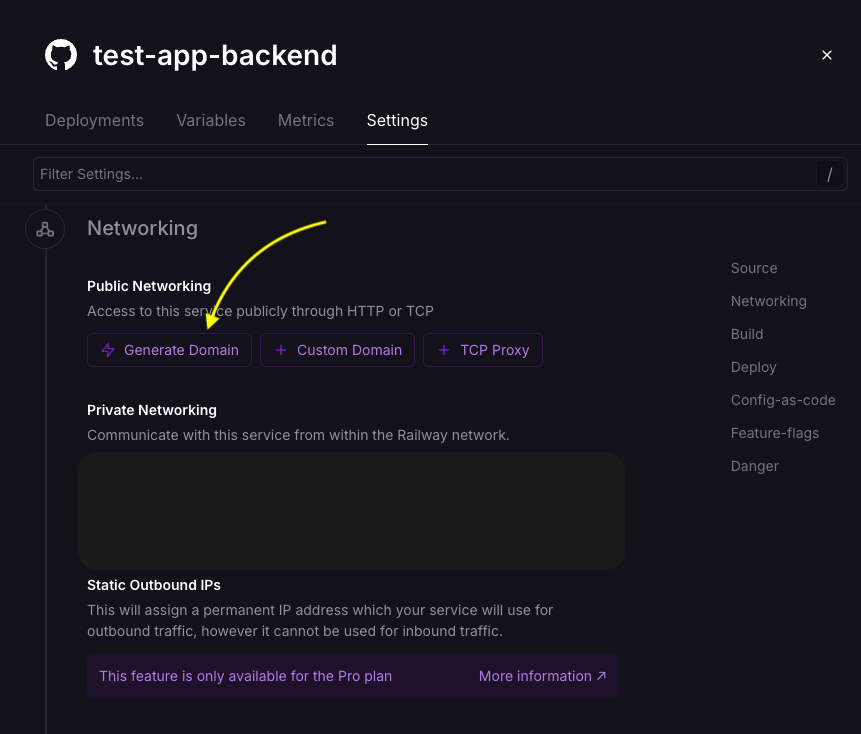Open the Metrics tab
This screenshot has width=861, height=734.
(x=306, y=120)
